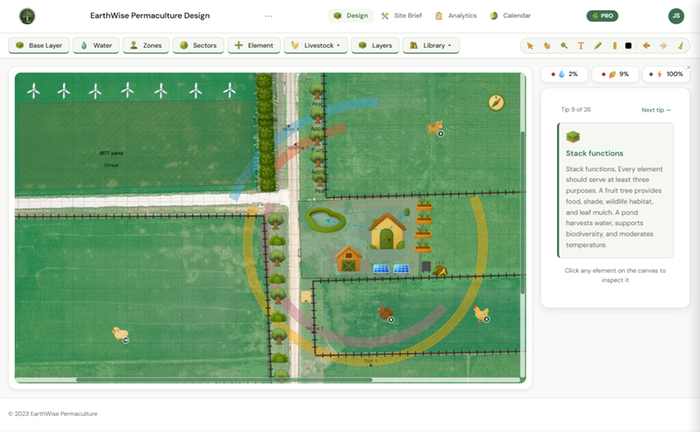Select the top raised garden bed
700x432 pixels.
[x=424, y=205]
